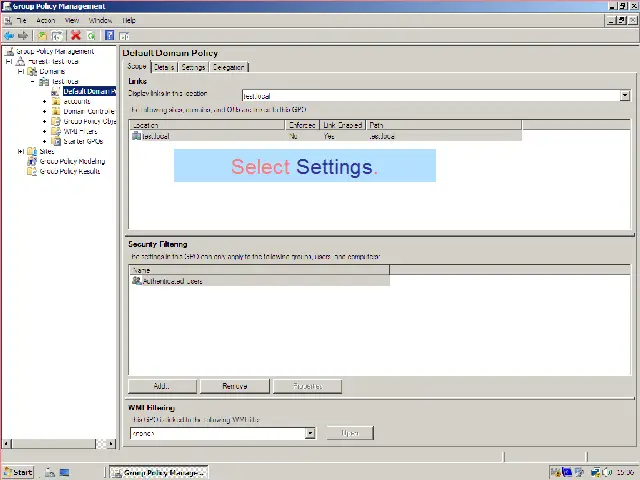640x480 pixels.
Task: Open the File menu
Action: 22,20
